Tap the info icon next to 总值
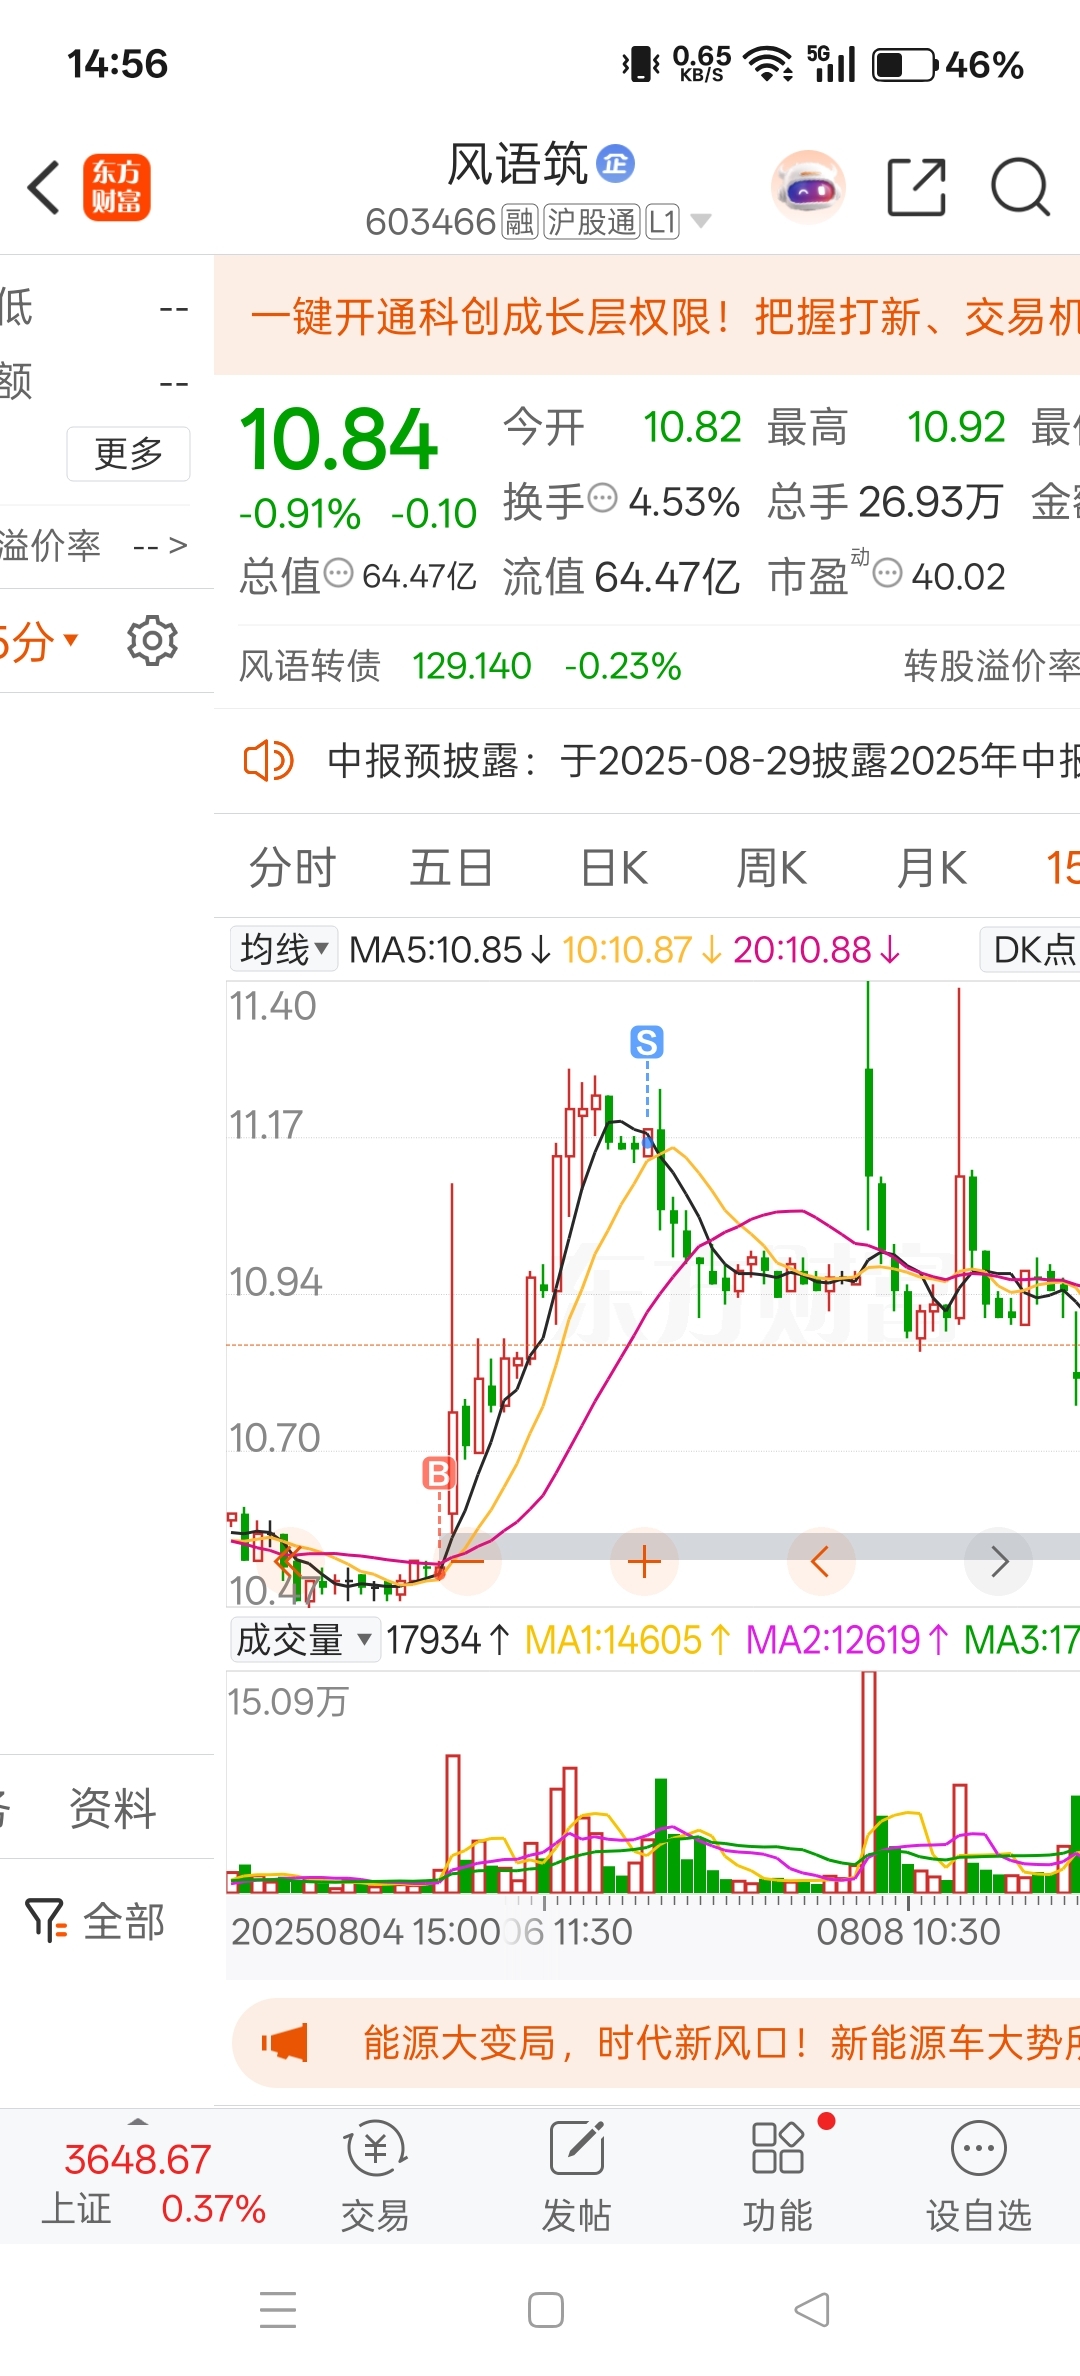Image resolution: width=1080 pixels, height=2376 pixels. tap(339, 573)
